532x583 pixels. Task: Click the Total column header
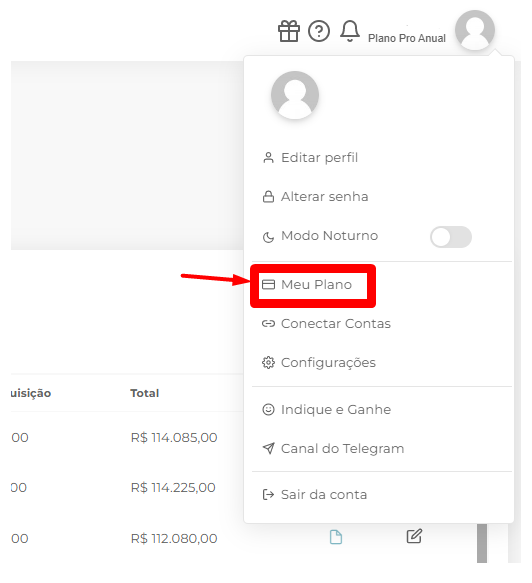145,393
